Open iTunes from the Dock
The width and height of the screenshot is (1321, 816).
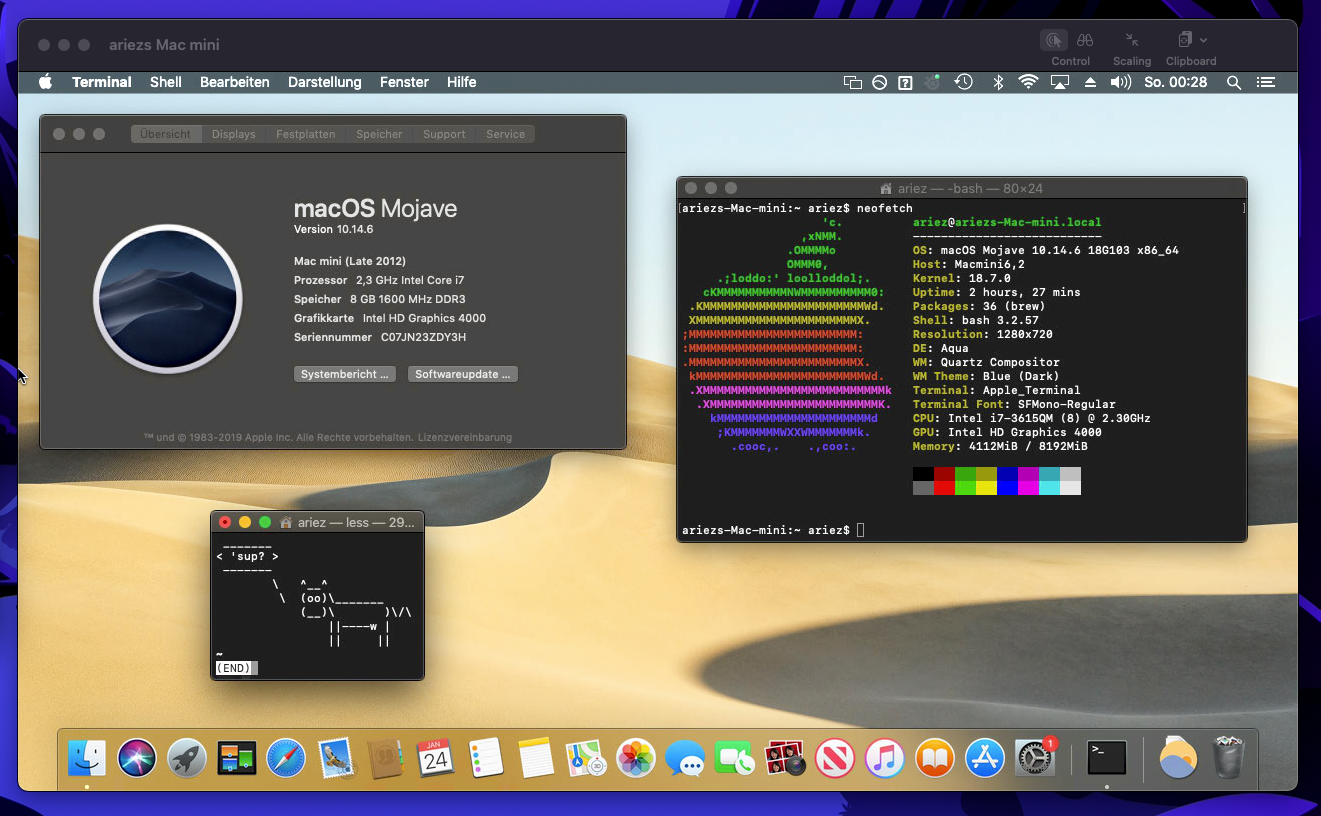point(885,758)
